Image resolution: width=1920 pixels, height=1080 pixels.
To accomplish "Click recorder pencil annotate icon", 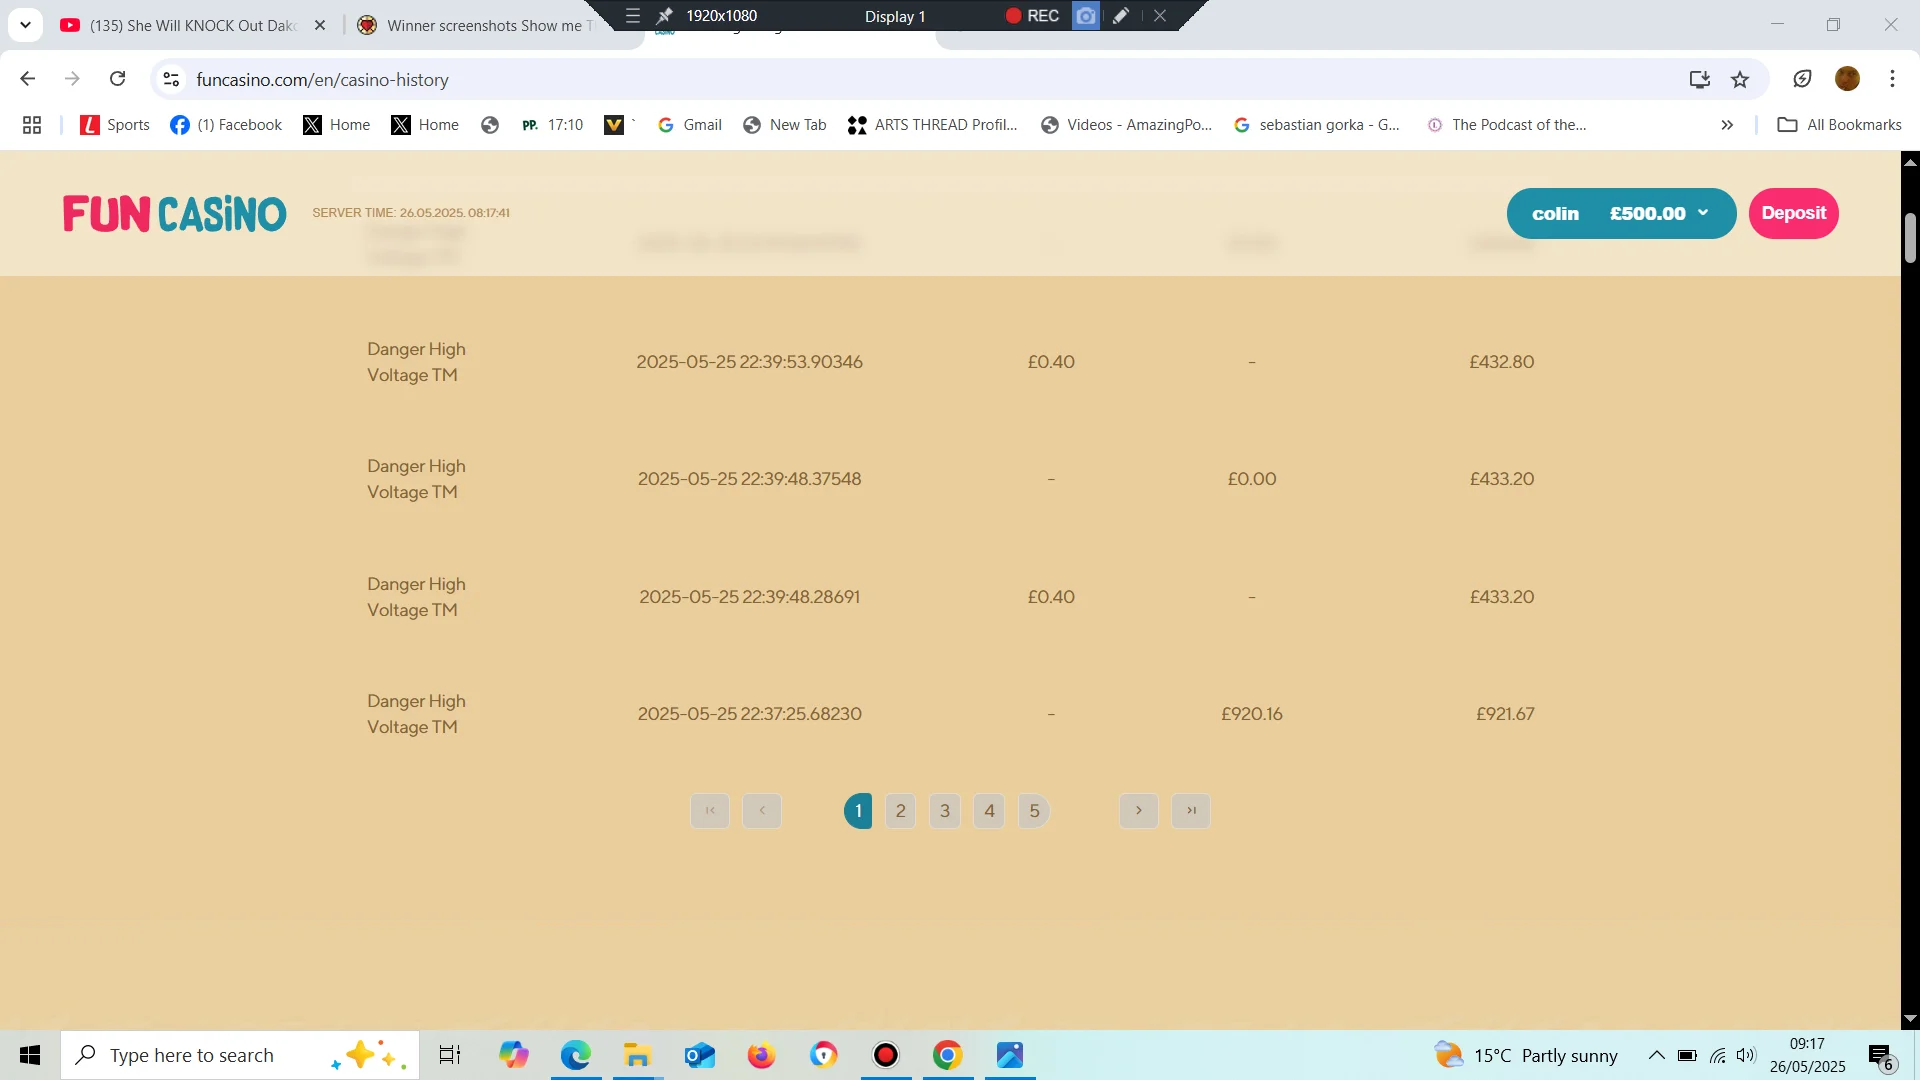I will 1121,16.
